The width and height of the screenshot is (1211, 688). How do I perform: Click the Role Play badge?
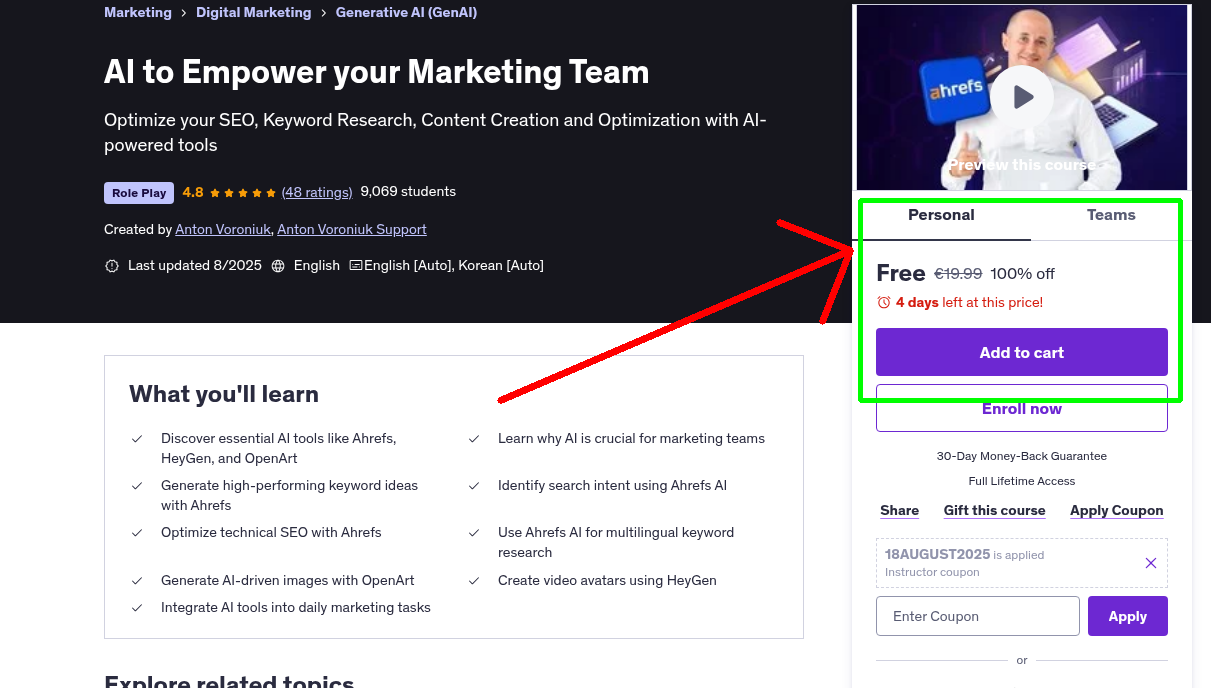[139, 193]
